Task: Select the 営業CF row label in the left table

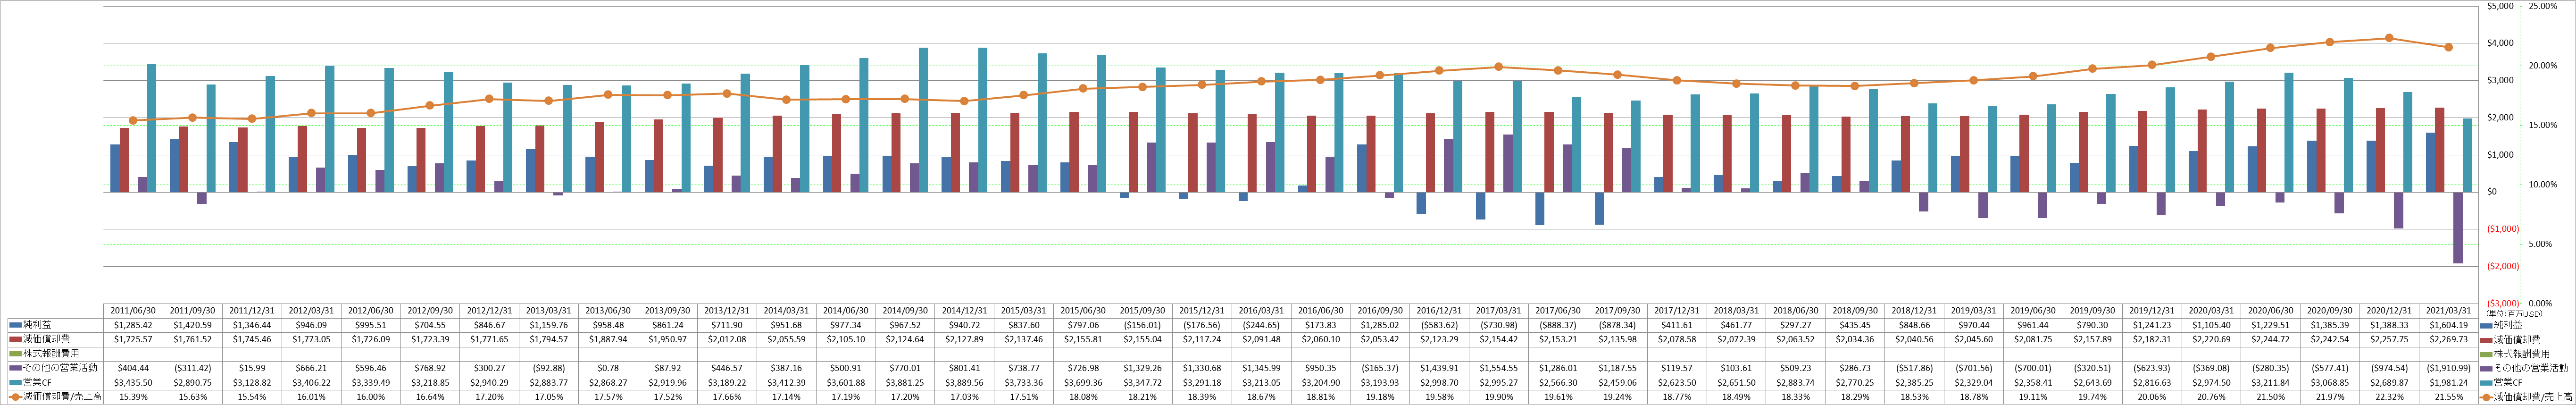Action: coord(37,382)
